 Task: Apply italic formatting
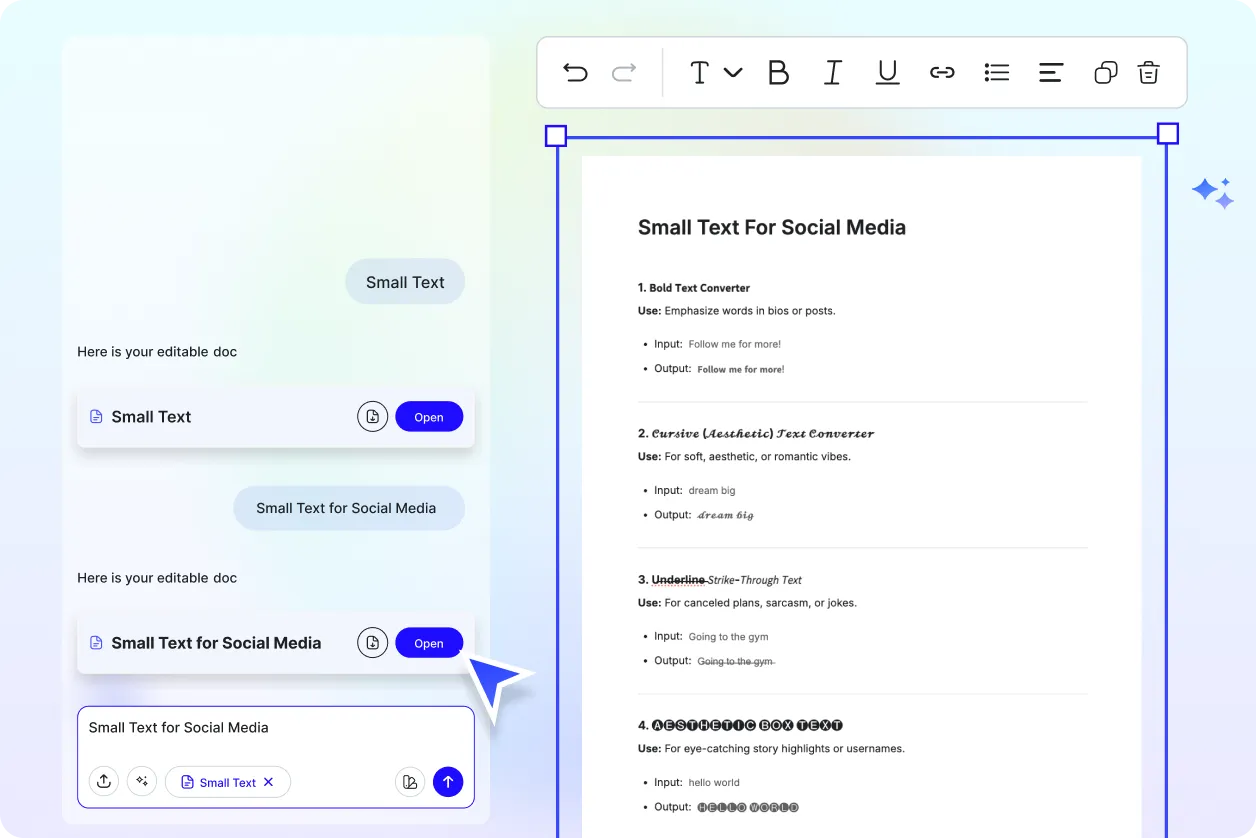pyautogui.click(x=833, y=72)
